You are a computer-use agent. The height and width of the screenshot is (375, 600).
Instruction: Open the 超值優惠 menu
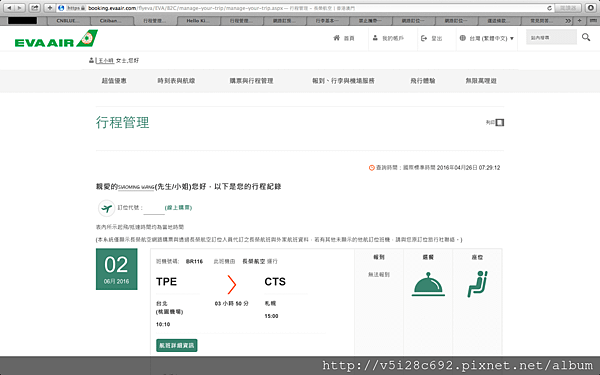[114, 81]
